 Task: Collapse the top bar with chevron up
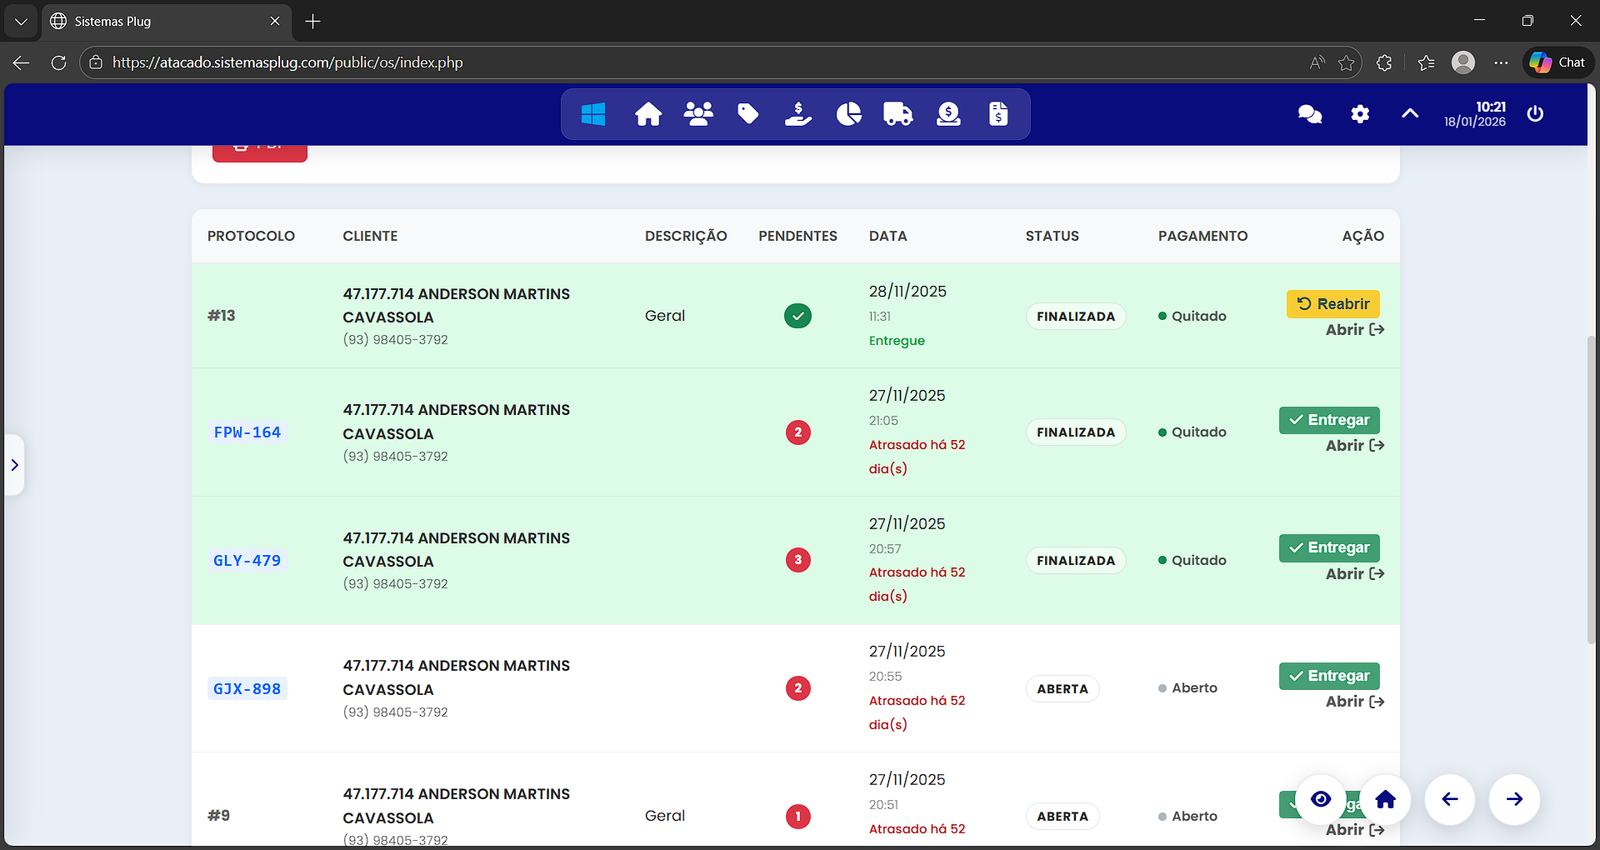pyautogui.click(x=1410, y=114)
